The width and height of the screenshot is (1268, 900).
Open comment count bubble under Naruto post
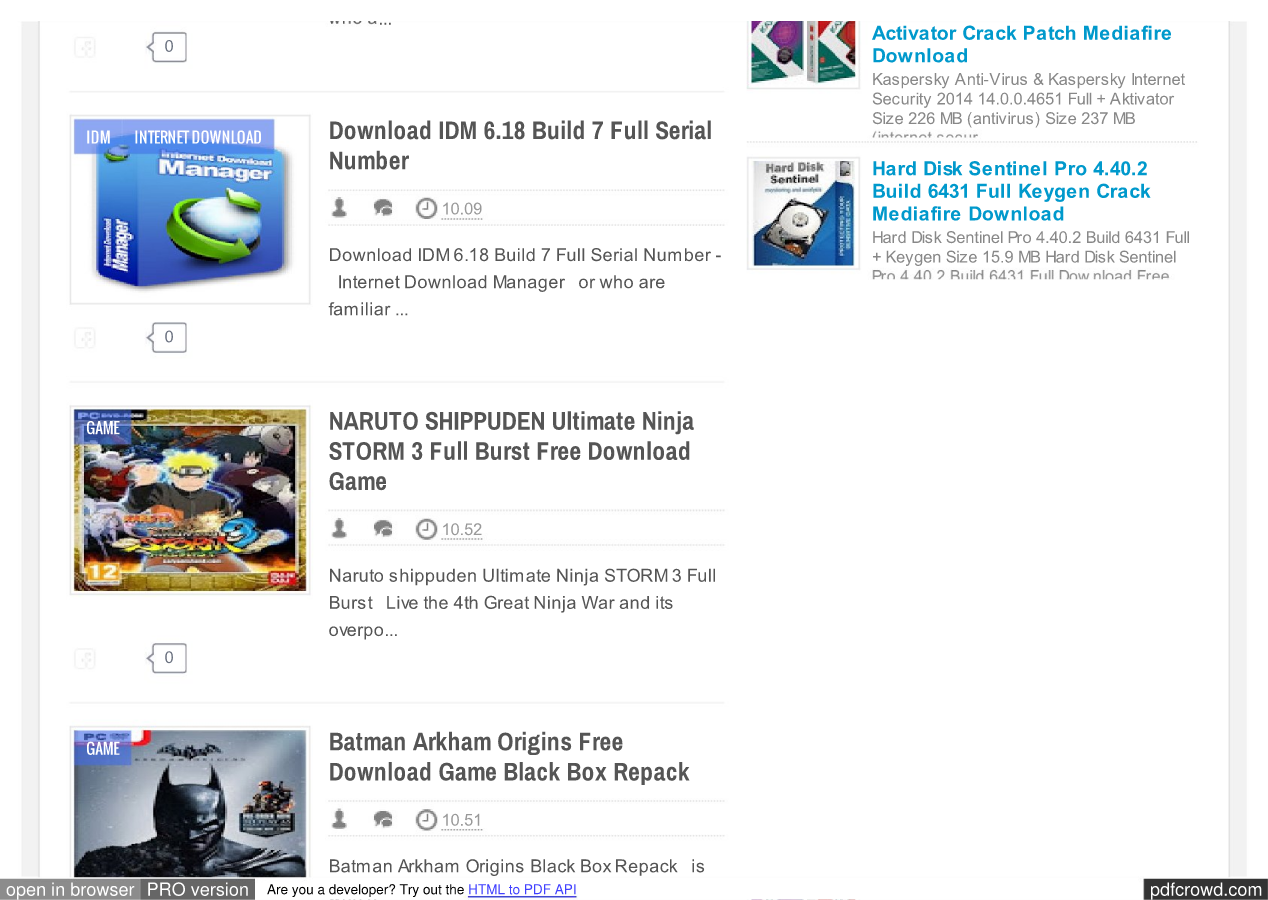click(168, 657)
